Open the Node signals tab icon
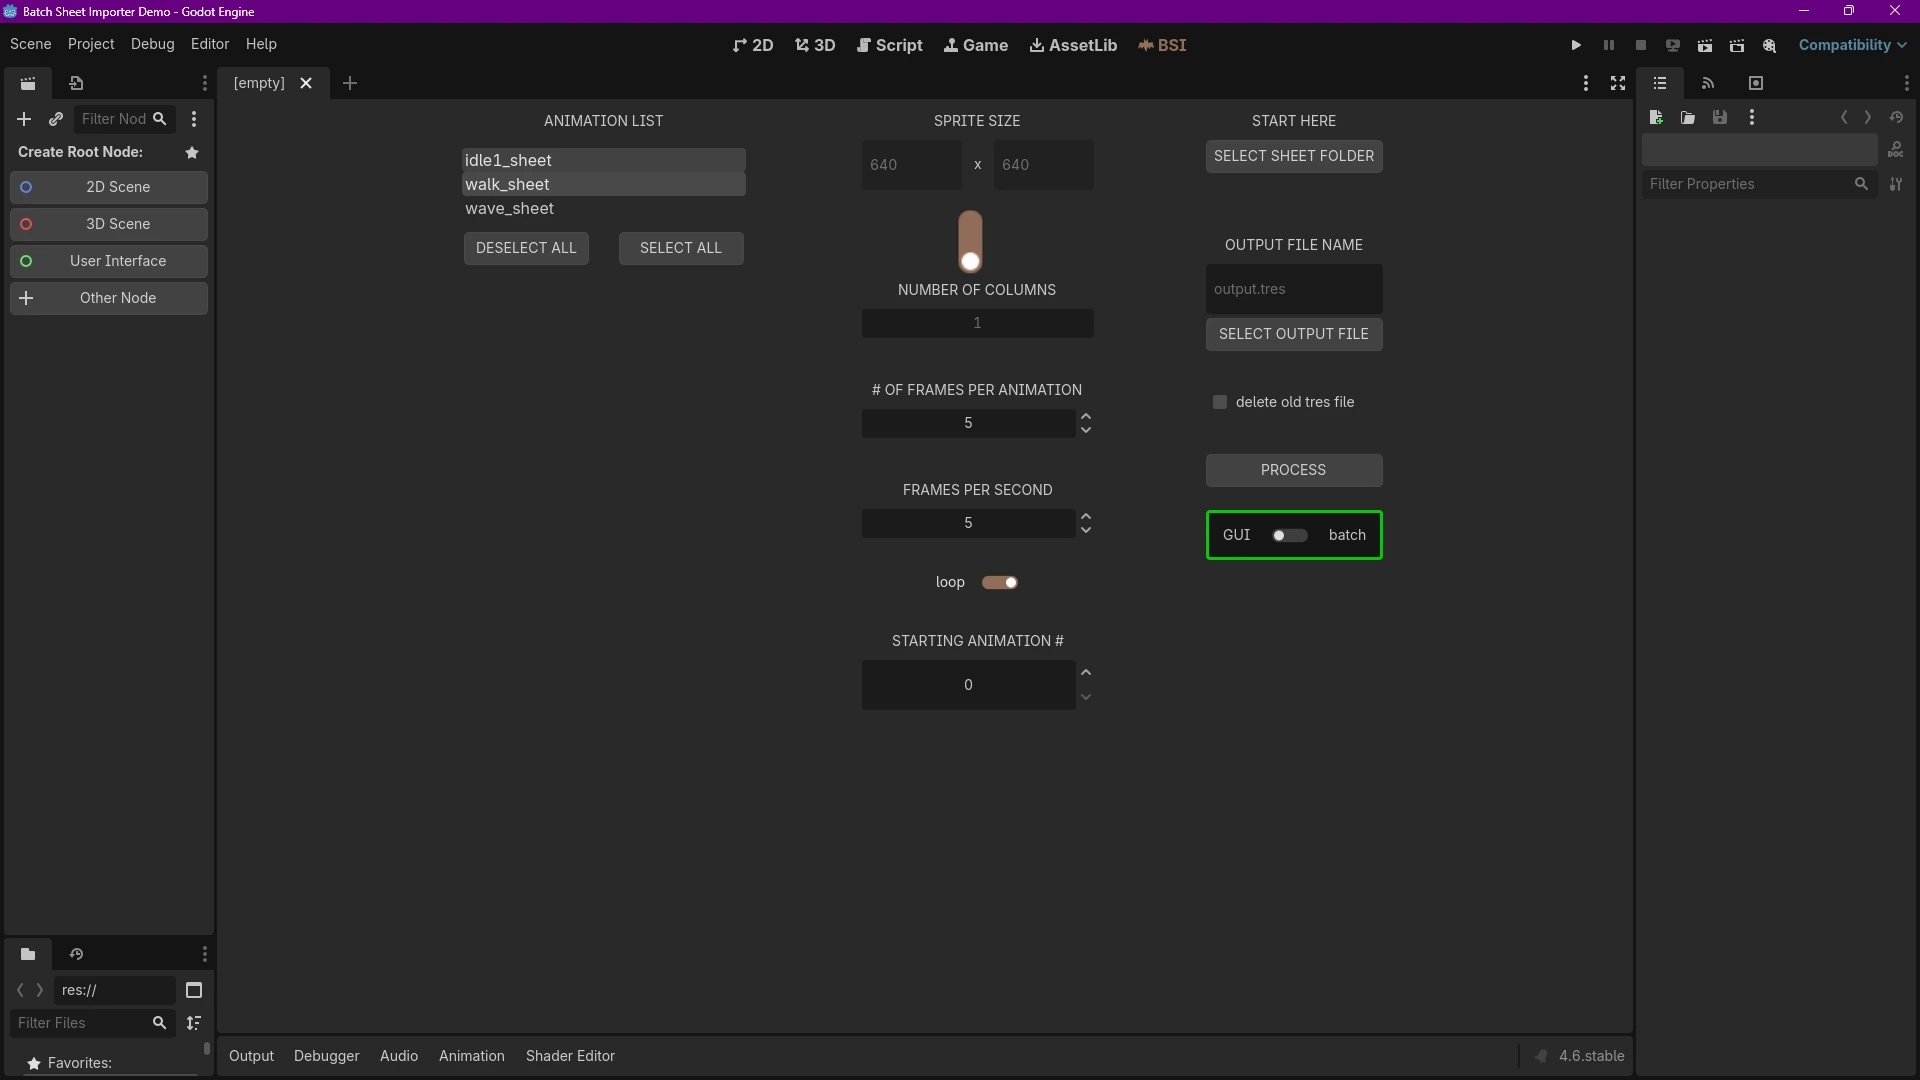This screenshot has width=1920, height=1080. (1708, 83)
